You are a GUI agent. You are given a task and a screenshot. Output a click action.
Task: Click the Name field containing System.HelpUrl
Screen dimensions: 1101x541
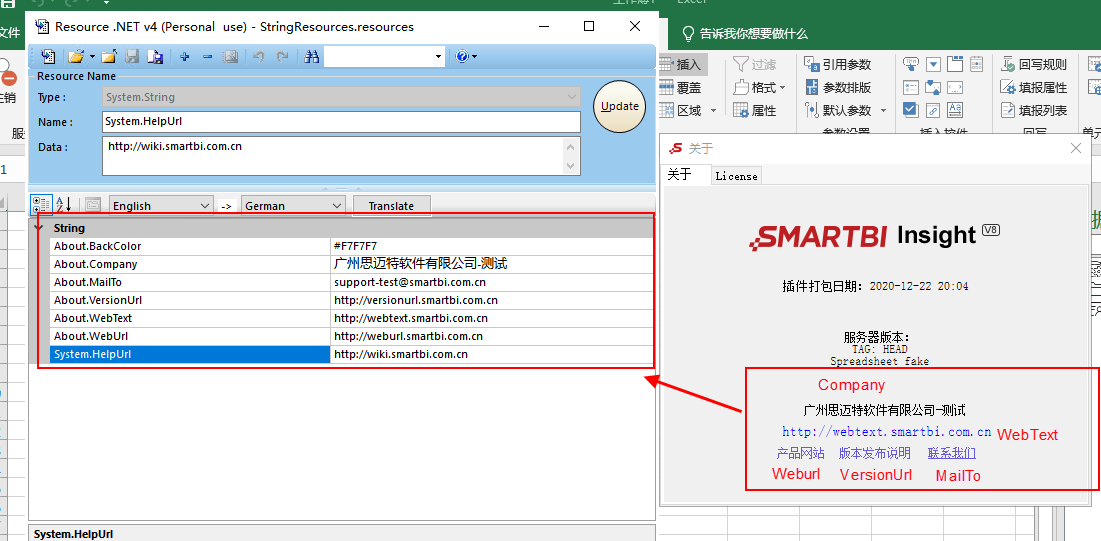[x=341, y=122]
